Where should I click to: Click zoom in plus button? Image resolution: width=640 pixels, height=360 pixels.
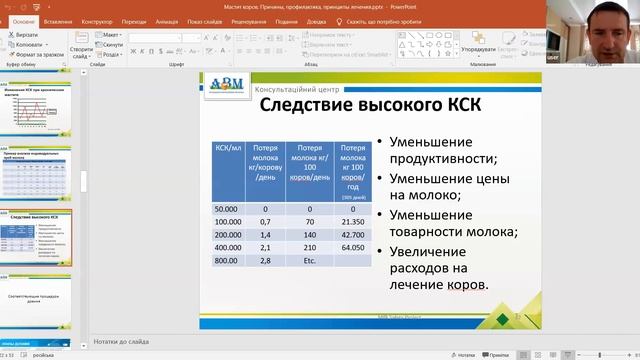[629, 355]
